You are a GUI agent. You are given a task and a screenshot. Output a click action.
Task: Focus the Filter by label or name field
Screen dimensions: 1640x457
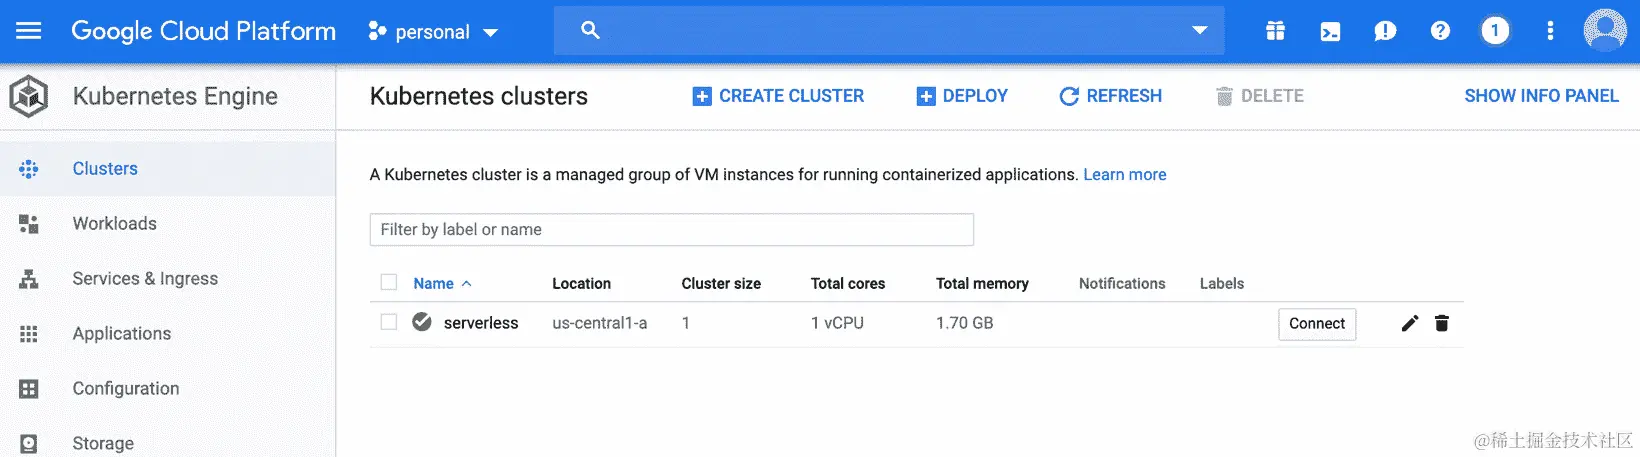tap(671, 229)
